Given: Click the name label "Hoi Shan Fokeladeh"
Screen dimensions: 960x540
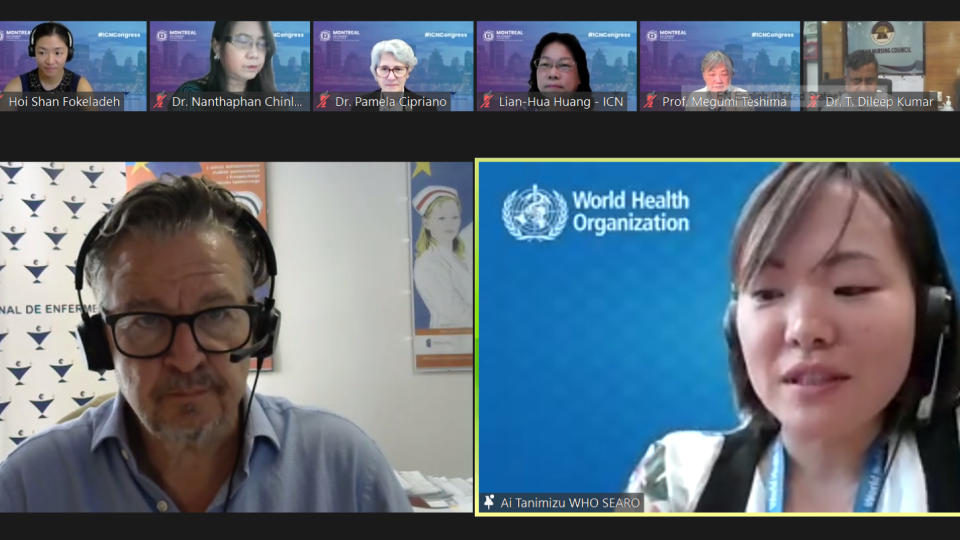Looking at the screenshot, I should click(x=64, y=102).
